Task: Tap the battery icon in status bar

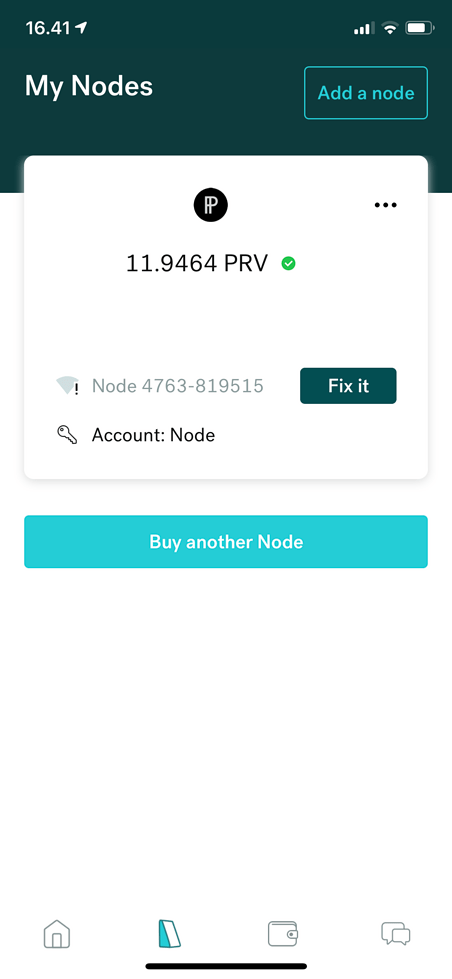Action: coord(420,28)
